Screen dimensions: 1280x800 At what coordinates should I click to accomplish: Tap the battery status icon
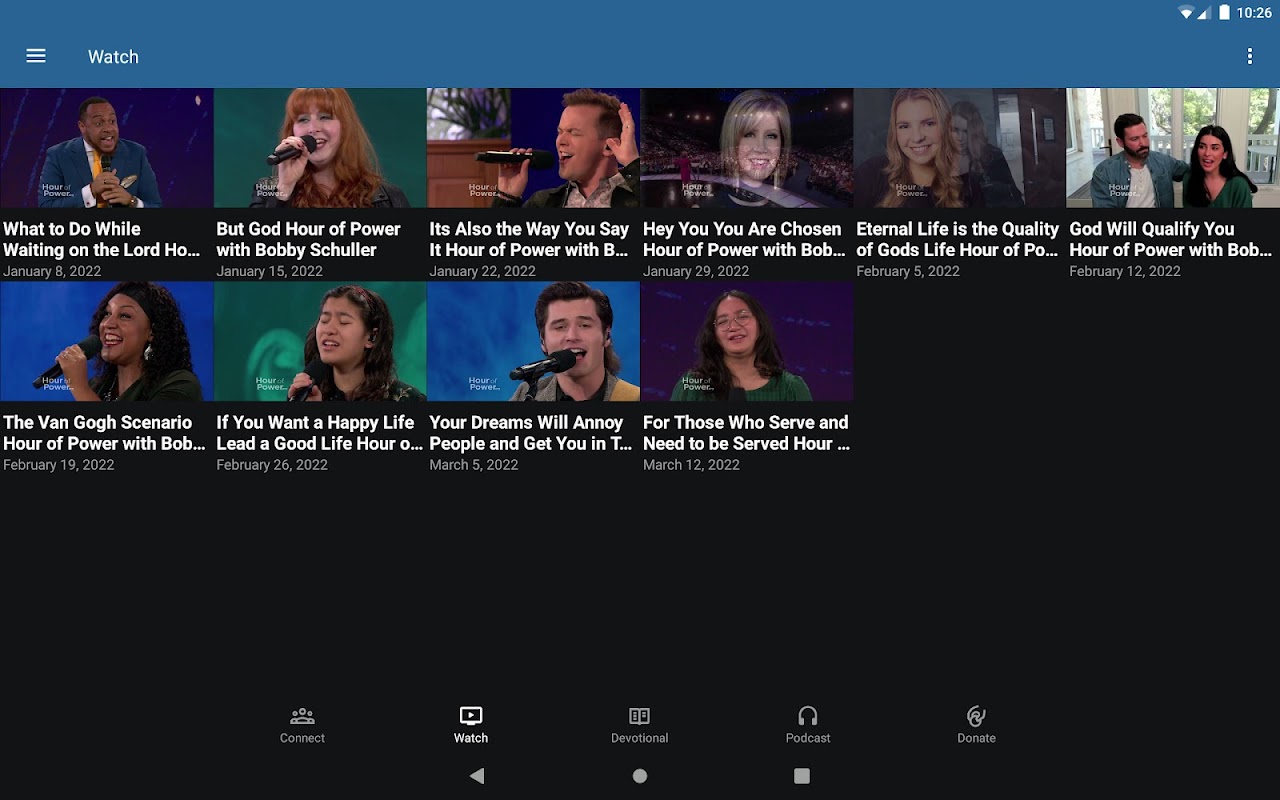[x=1224, y=13]
